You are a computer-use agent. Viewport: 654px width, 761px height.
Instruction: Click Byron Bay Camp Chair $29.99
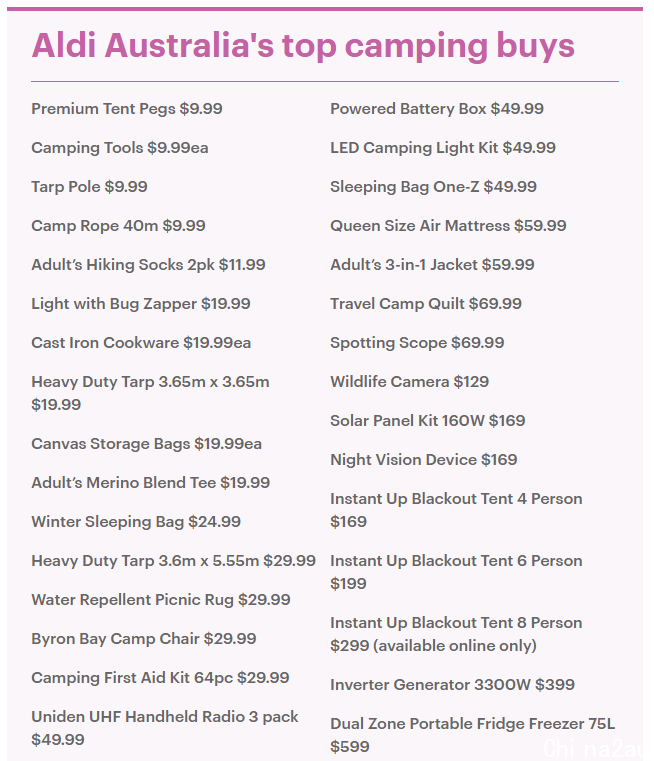[144, 639]
